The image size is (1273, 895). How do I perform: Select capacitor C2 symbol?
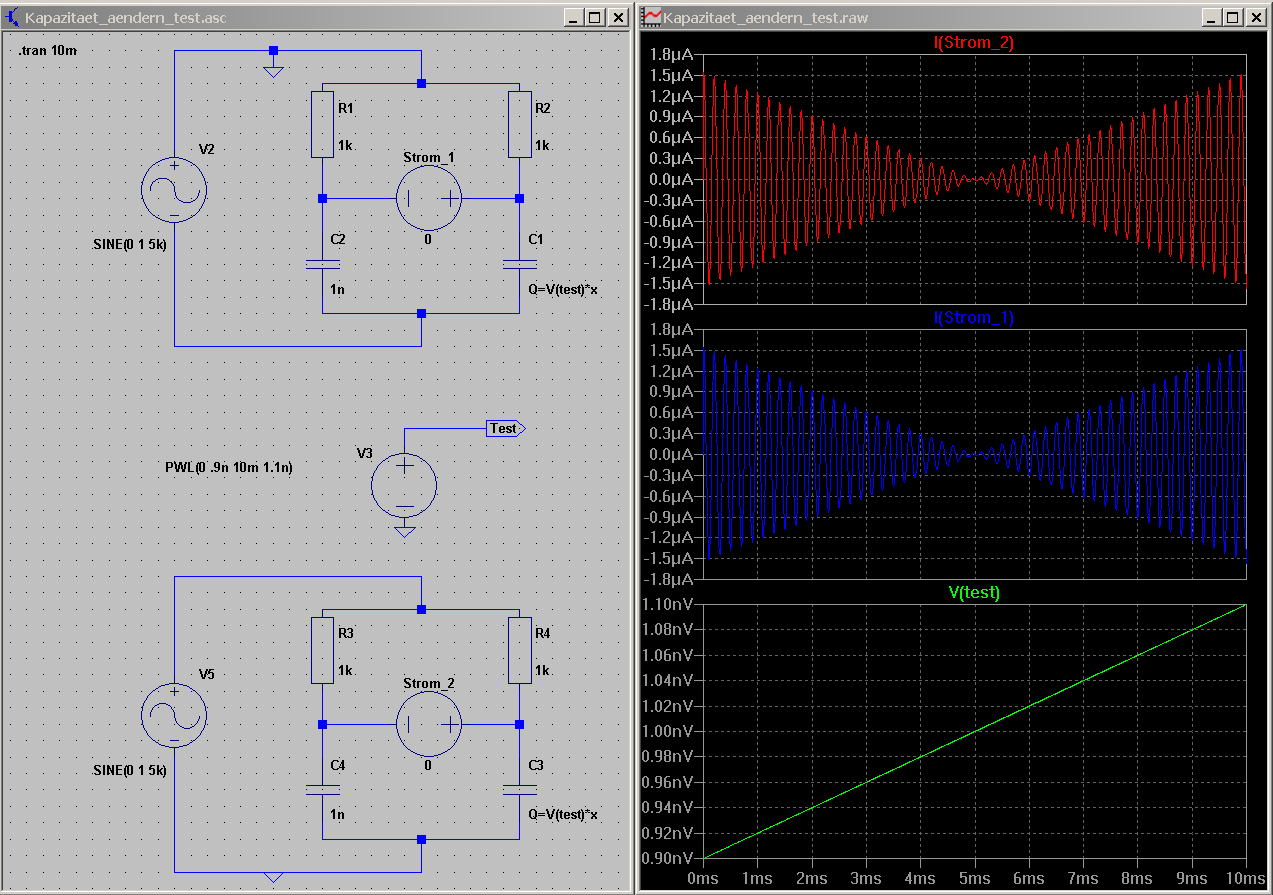322,265
